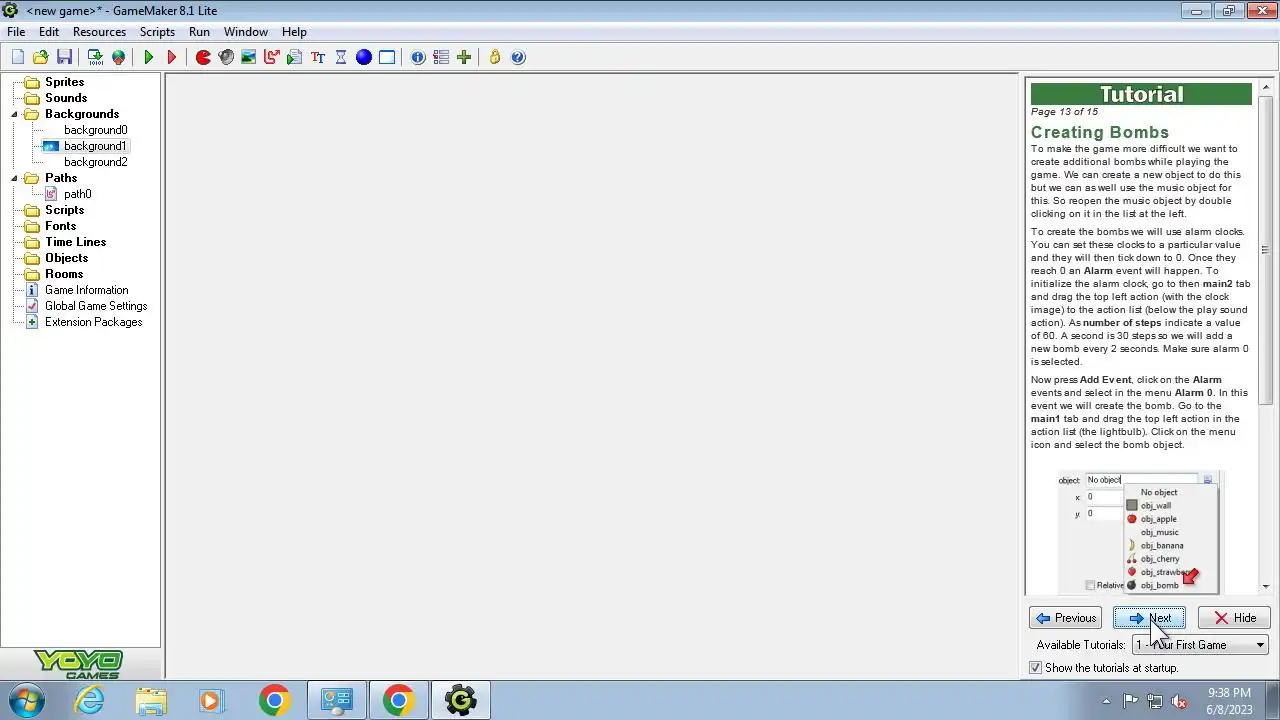Viewport: 1280px width, 720px height.
Task: Create an object blue ball icon
Action: coord(364,57)
